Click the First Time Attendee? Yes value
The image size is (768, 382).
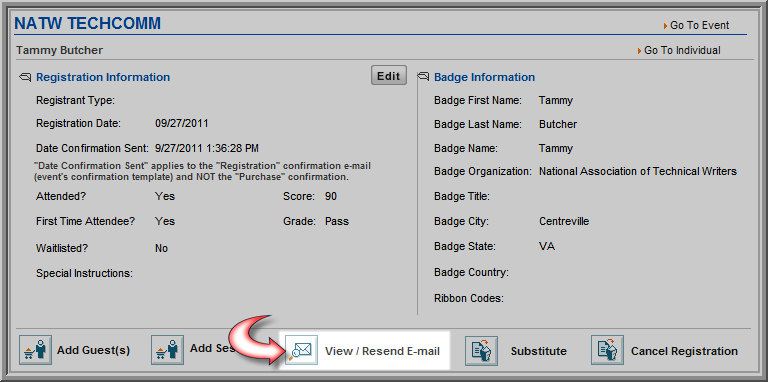pyautogui.click(x=165, y=221)
